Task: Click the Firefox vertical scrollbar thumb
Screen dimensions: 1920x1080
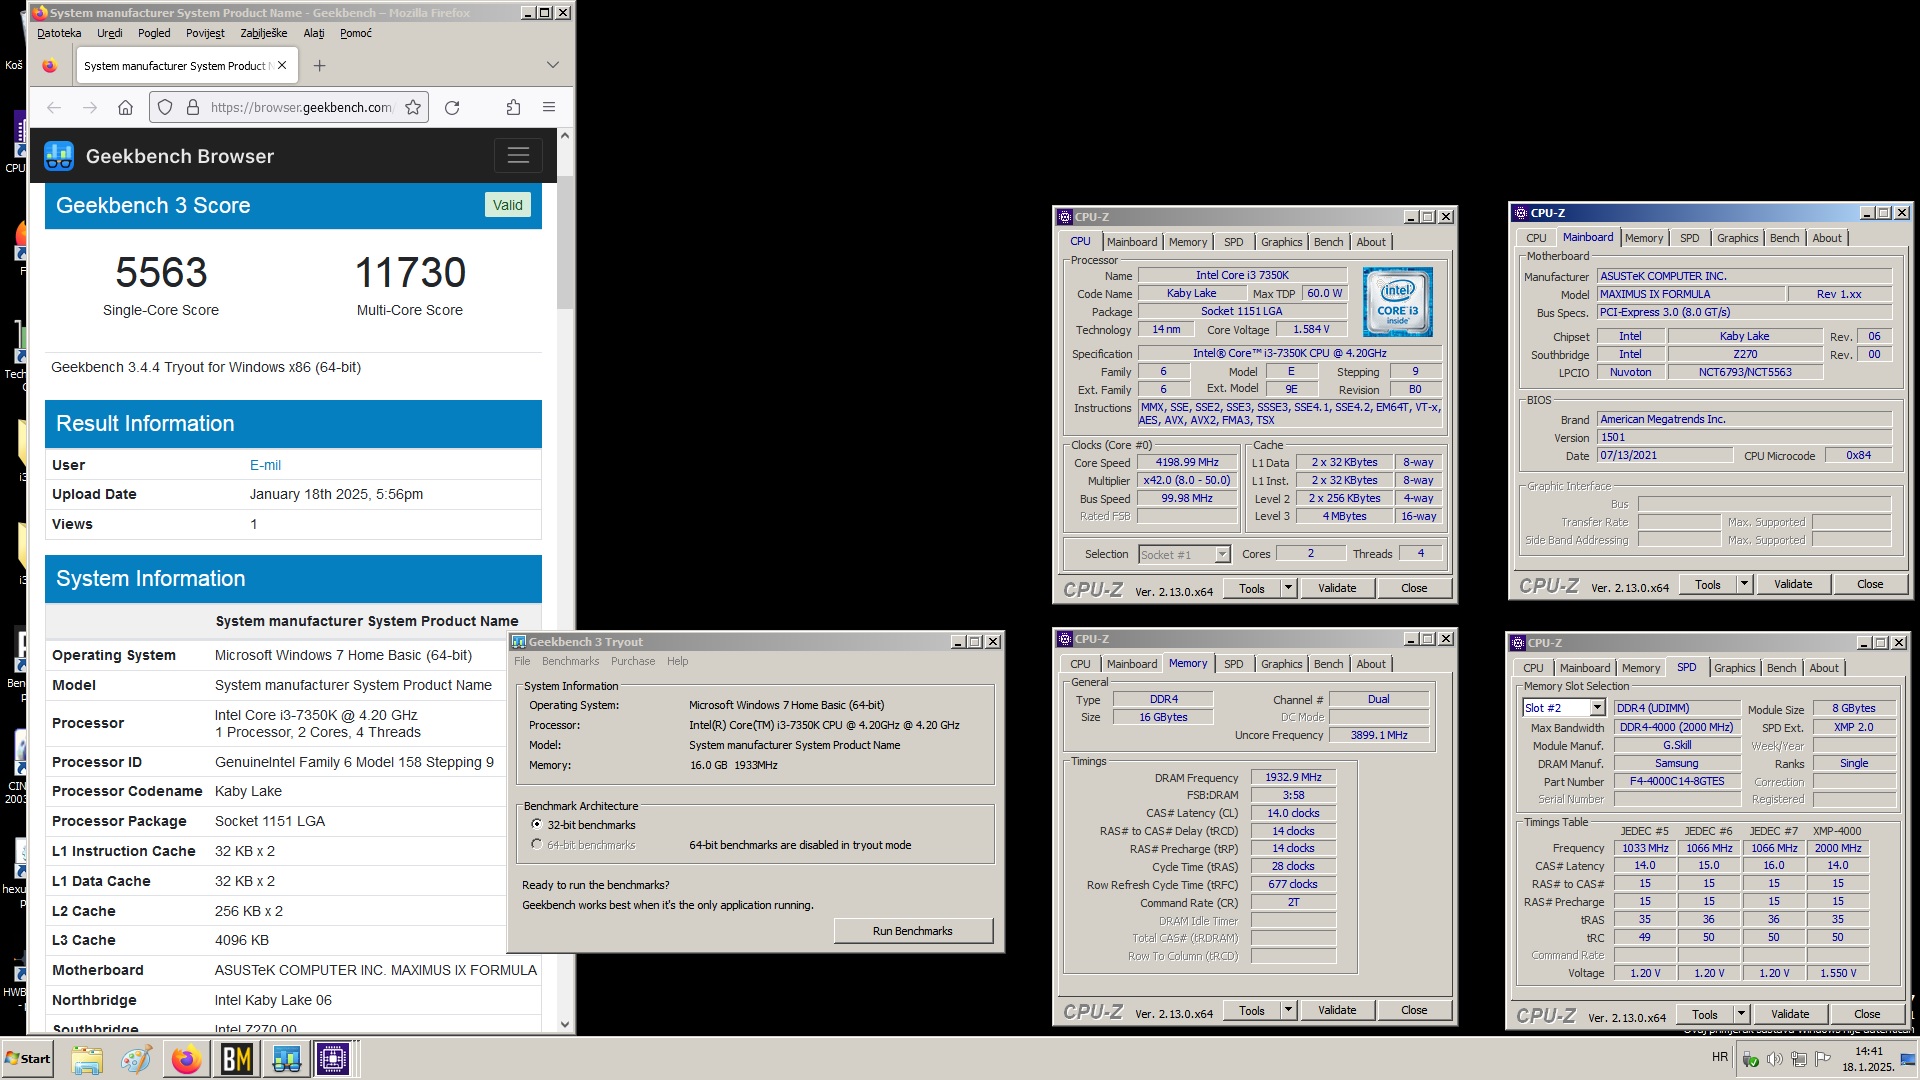Action: click(x=565, y=243)
